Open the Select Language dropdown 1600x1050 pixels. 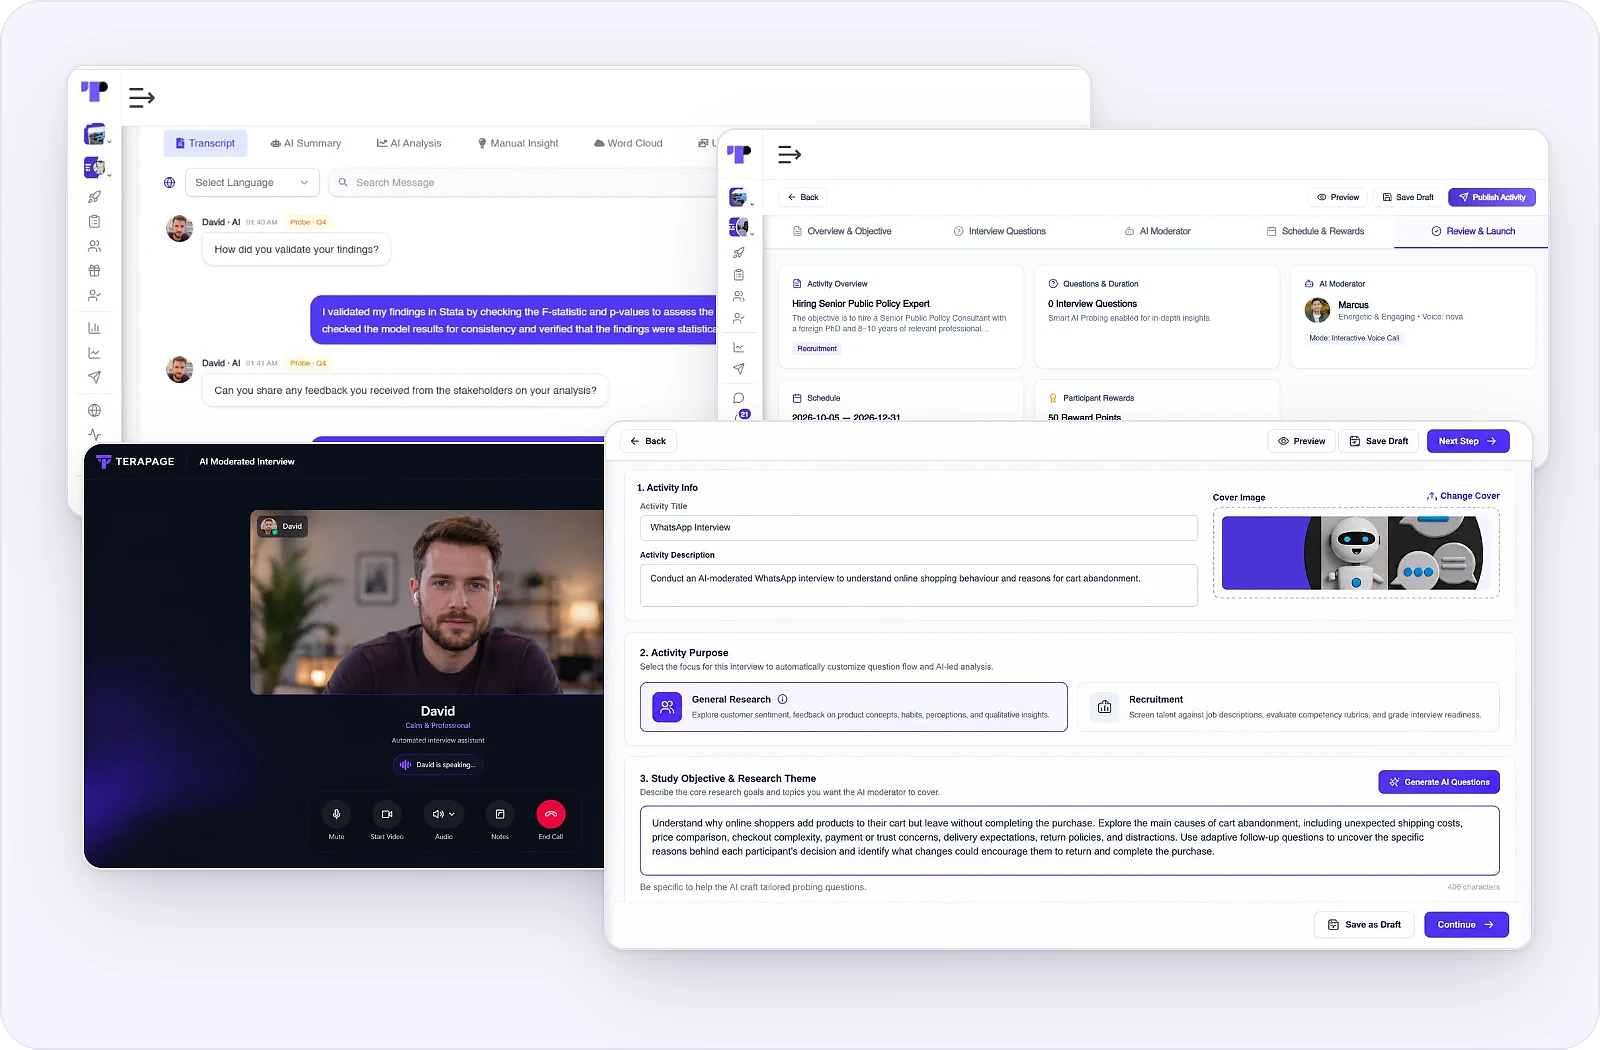(252, 182)
